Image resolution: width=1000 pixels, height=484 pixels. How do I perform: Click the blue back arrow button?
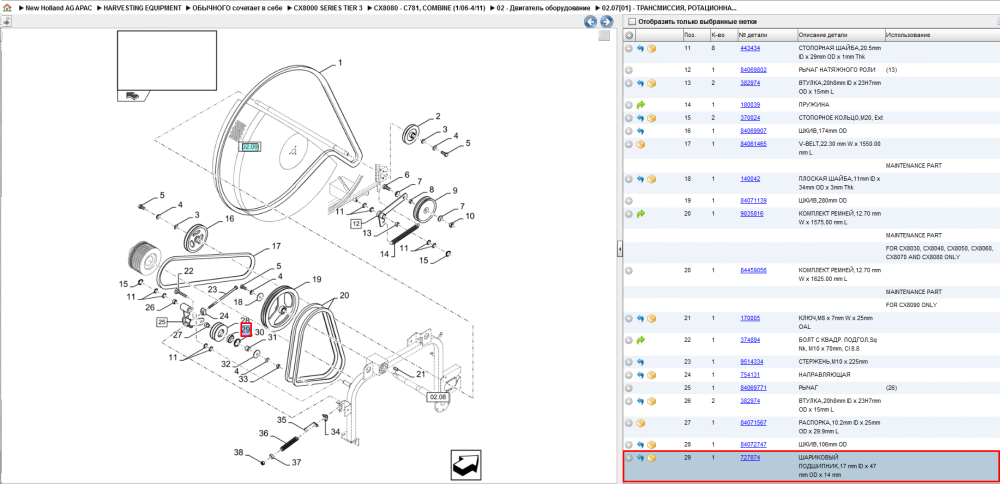[591, 22]
